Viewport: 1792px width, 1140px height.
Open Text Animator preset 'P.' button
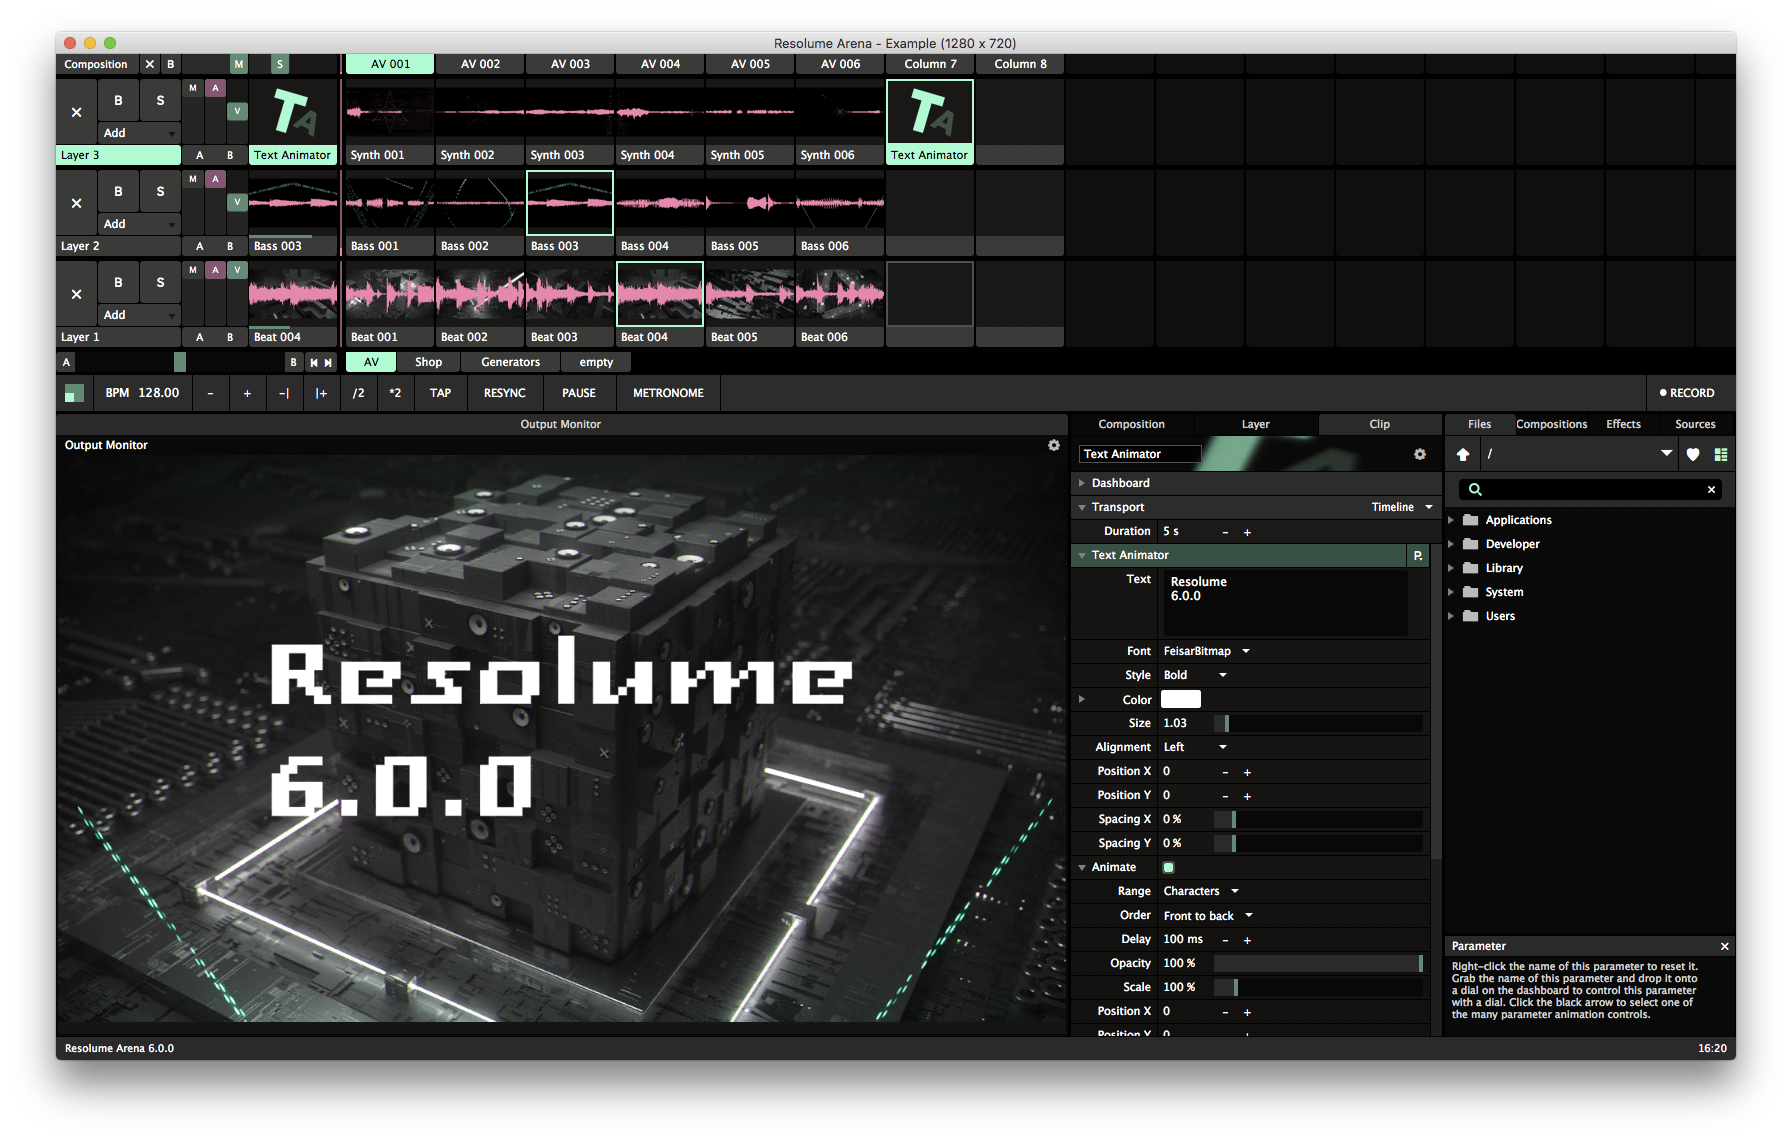(1418, 555)
